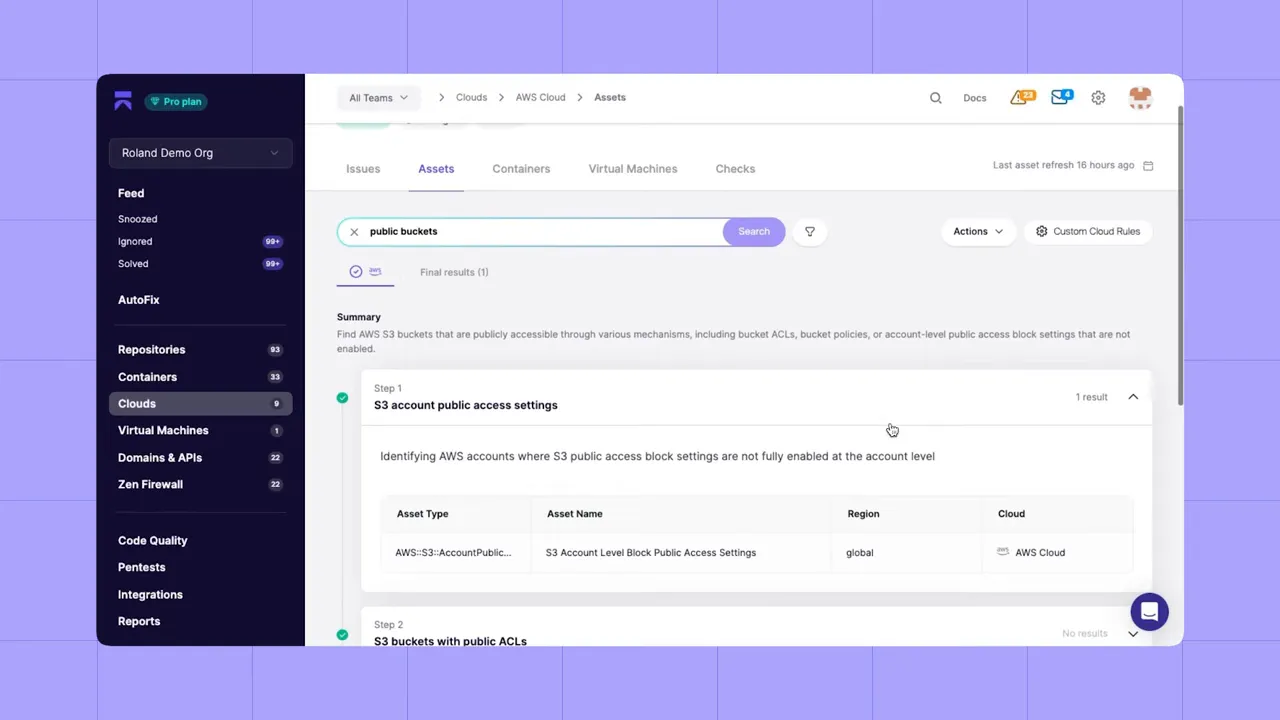Switch to the Containers tab
Image resolution: width=1280 pixels, height=720 pixels.
tap(520, 168)
